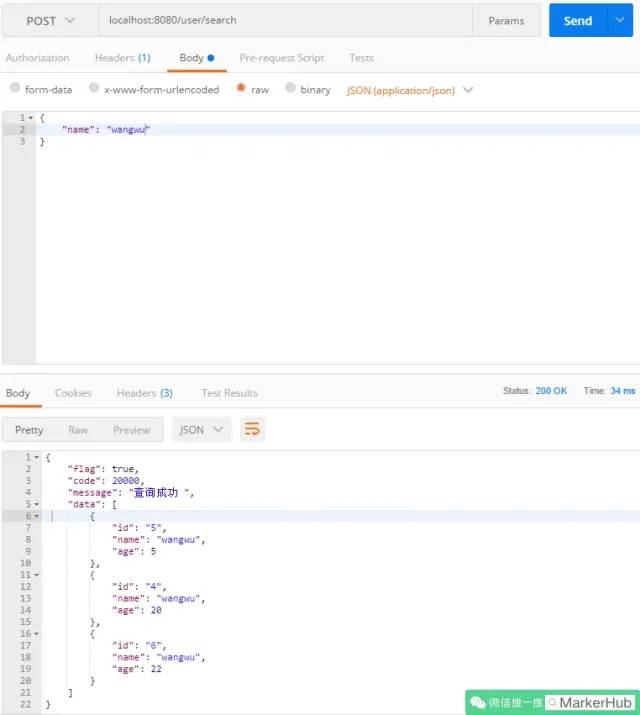Open the Authorization tab
Screen dimensions: 640x715
click(38, 58)
